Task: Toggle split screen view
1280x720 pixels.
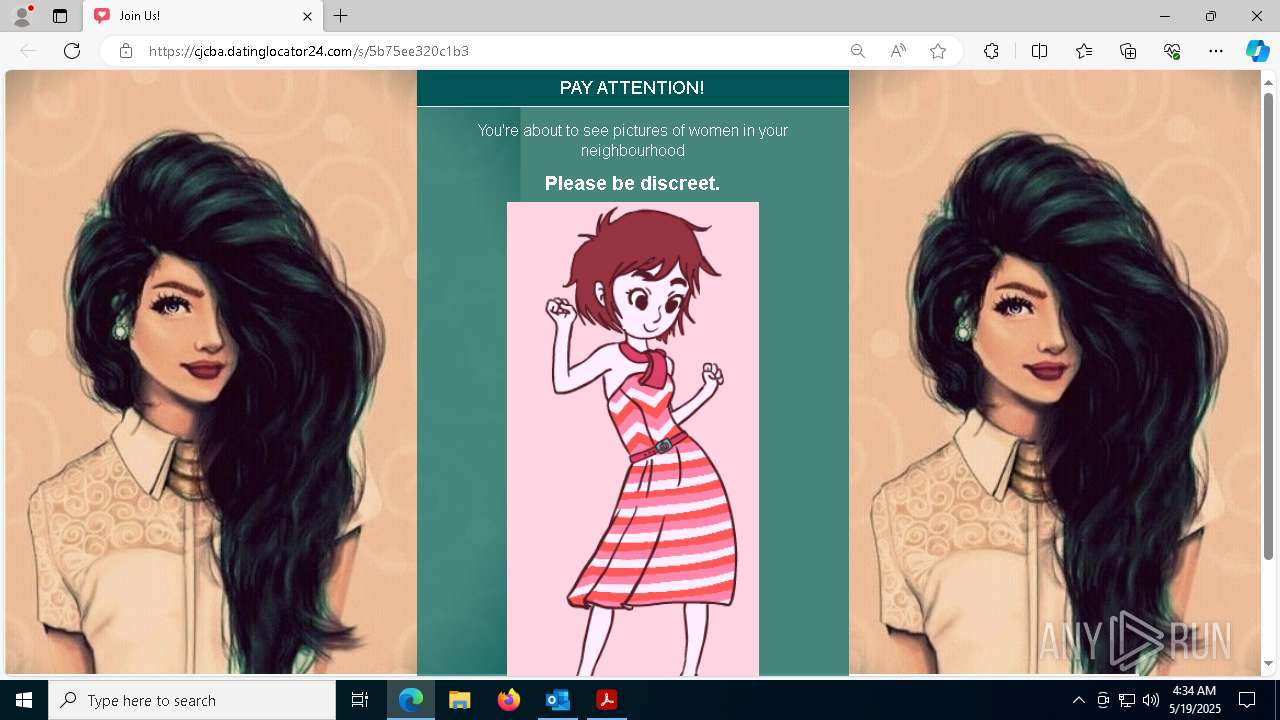Action: [x=1039, y=51]
